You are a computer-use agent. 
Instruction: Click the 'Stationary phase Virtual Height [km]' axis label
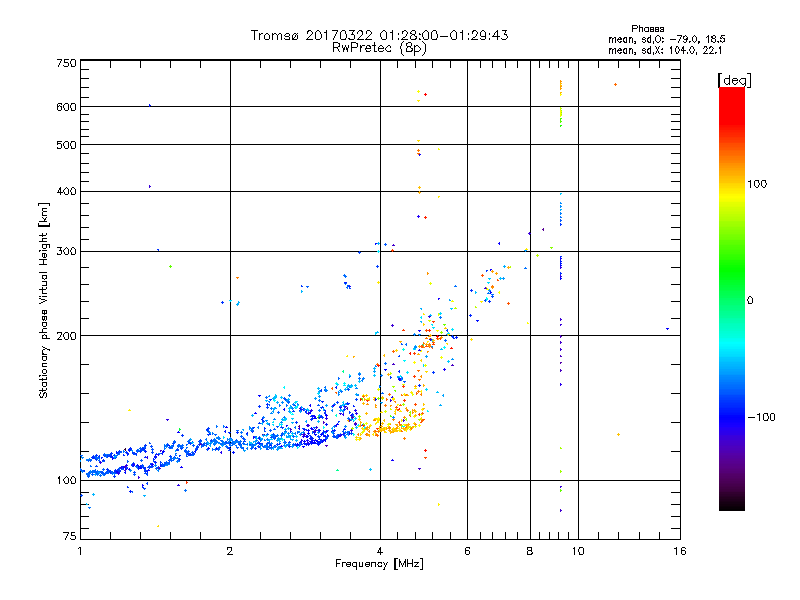(44, 301)
